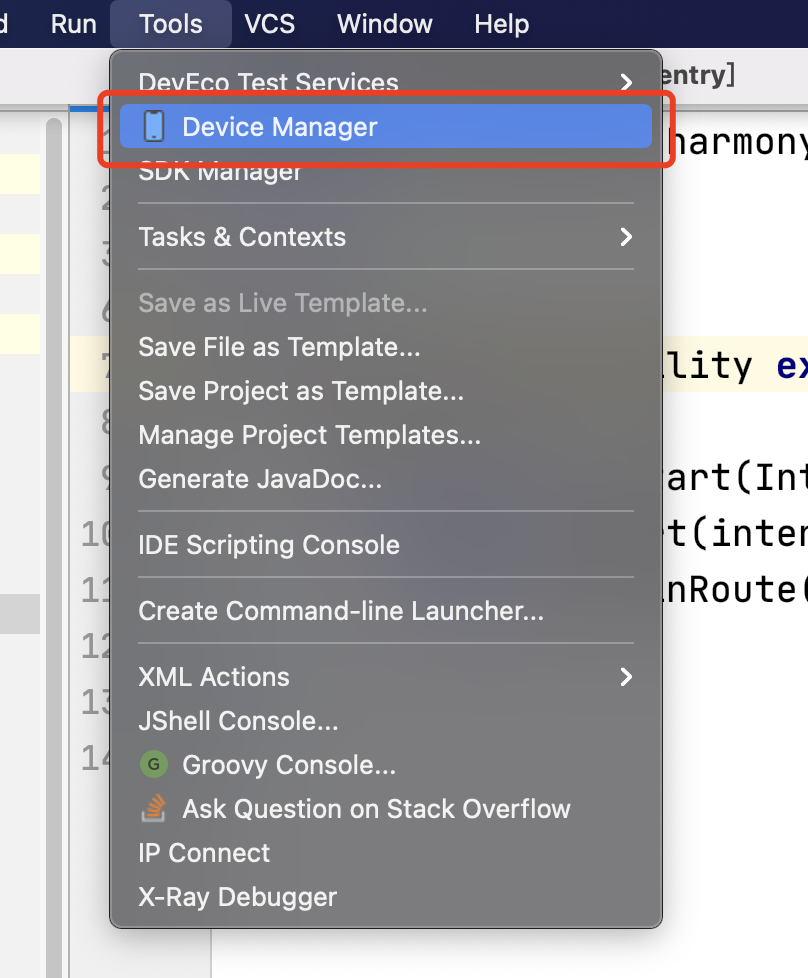Open the VCS menu
The width and height of the screenshot is (808, 978).
tap(269, 24)
